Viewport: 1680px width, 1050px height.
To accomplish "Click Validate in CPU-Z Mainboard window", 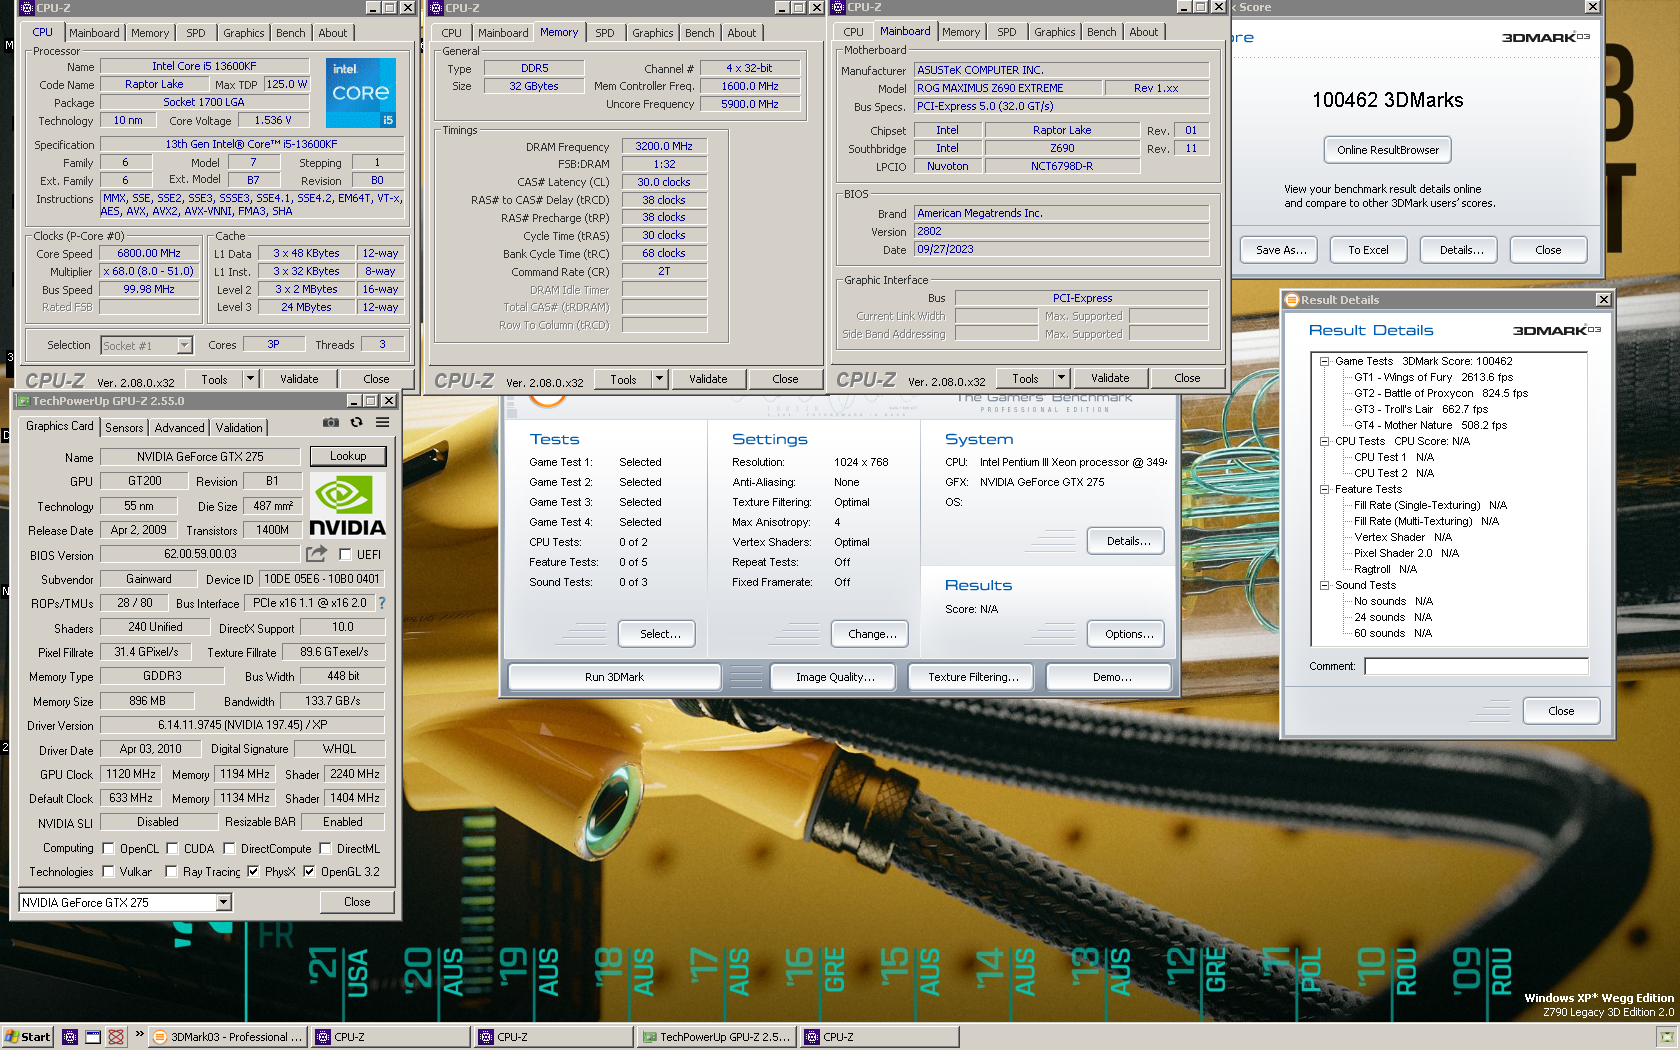I will point(1110,378).
